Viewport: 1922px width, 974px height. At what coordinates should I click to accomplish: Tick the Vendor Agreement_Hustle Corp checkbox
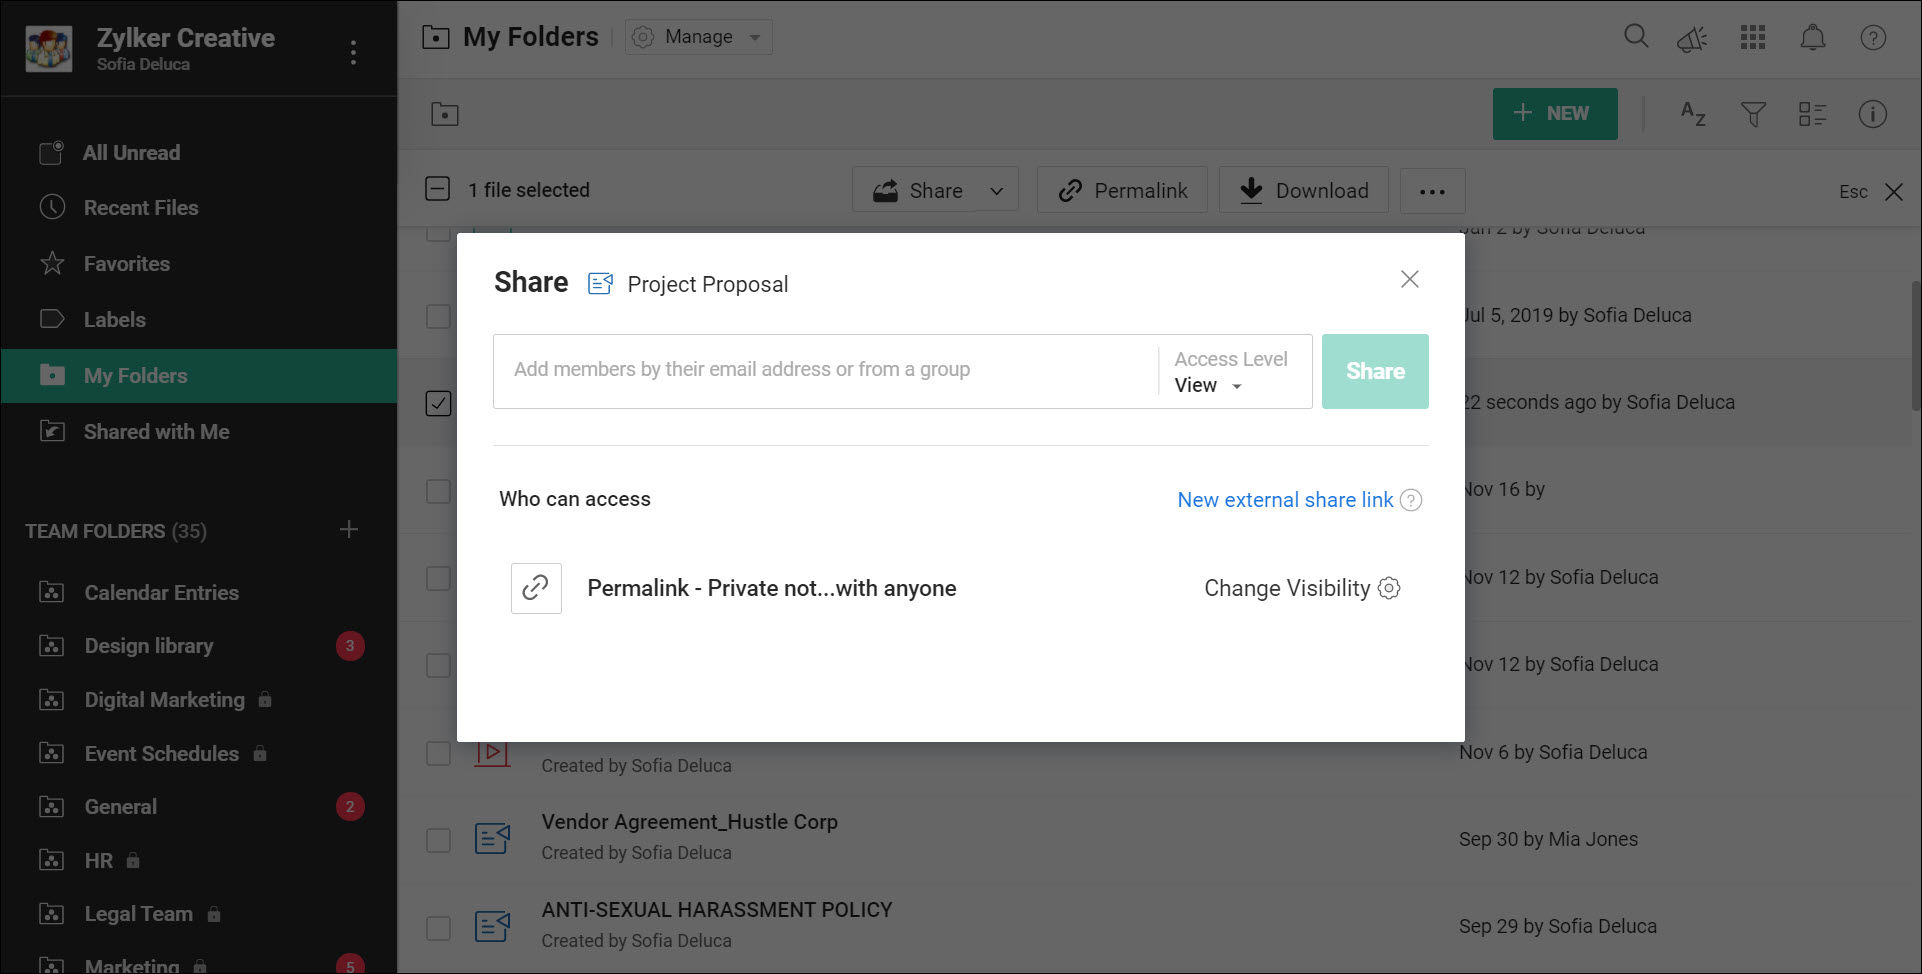tap(438, 840)
